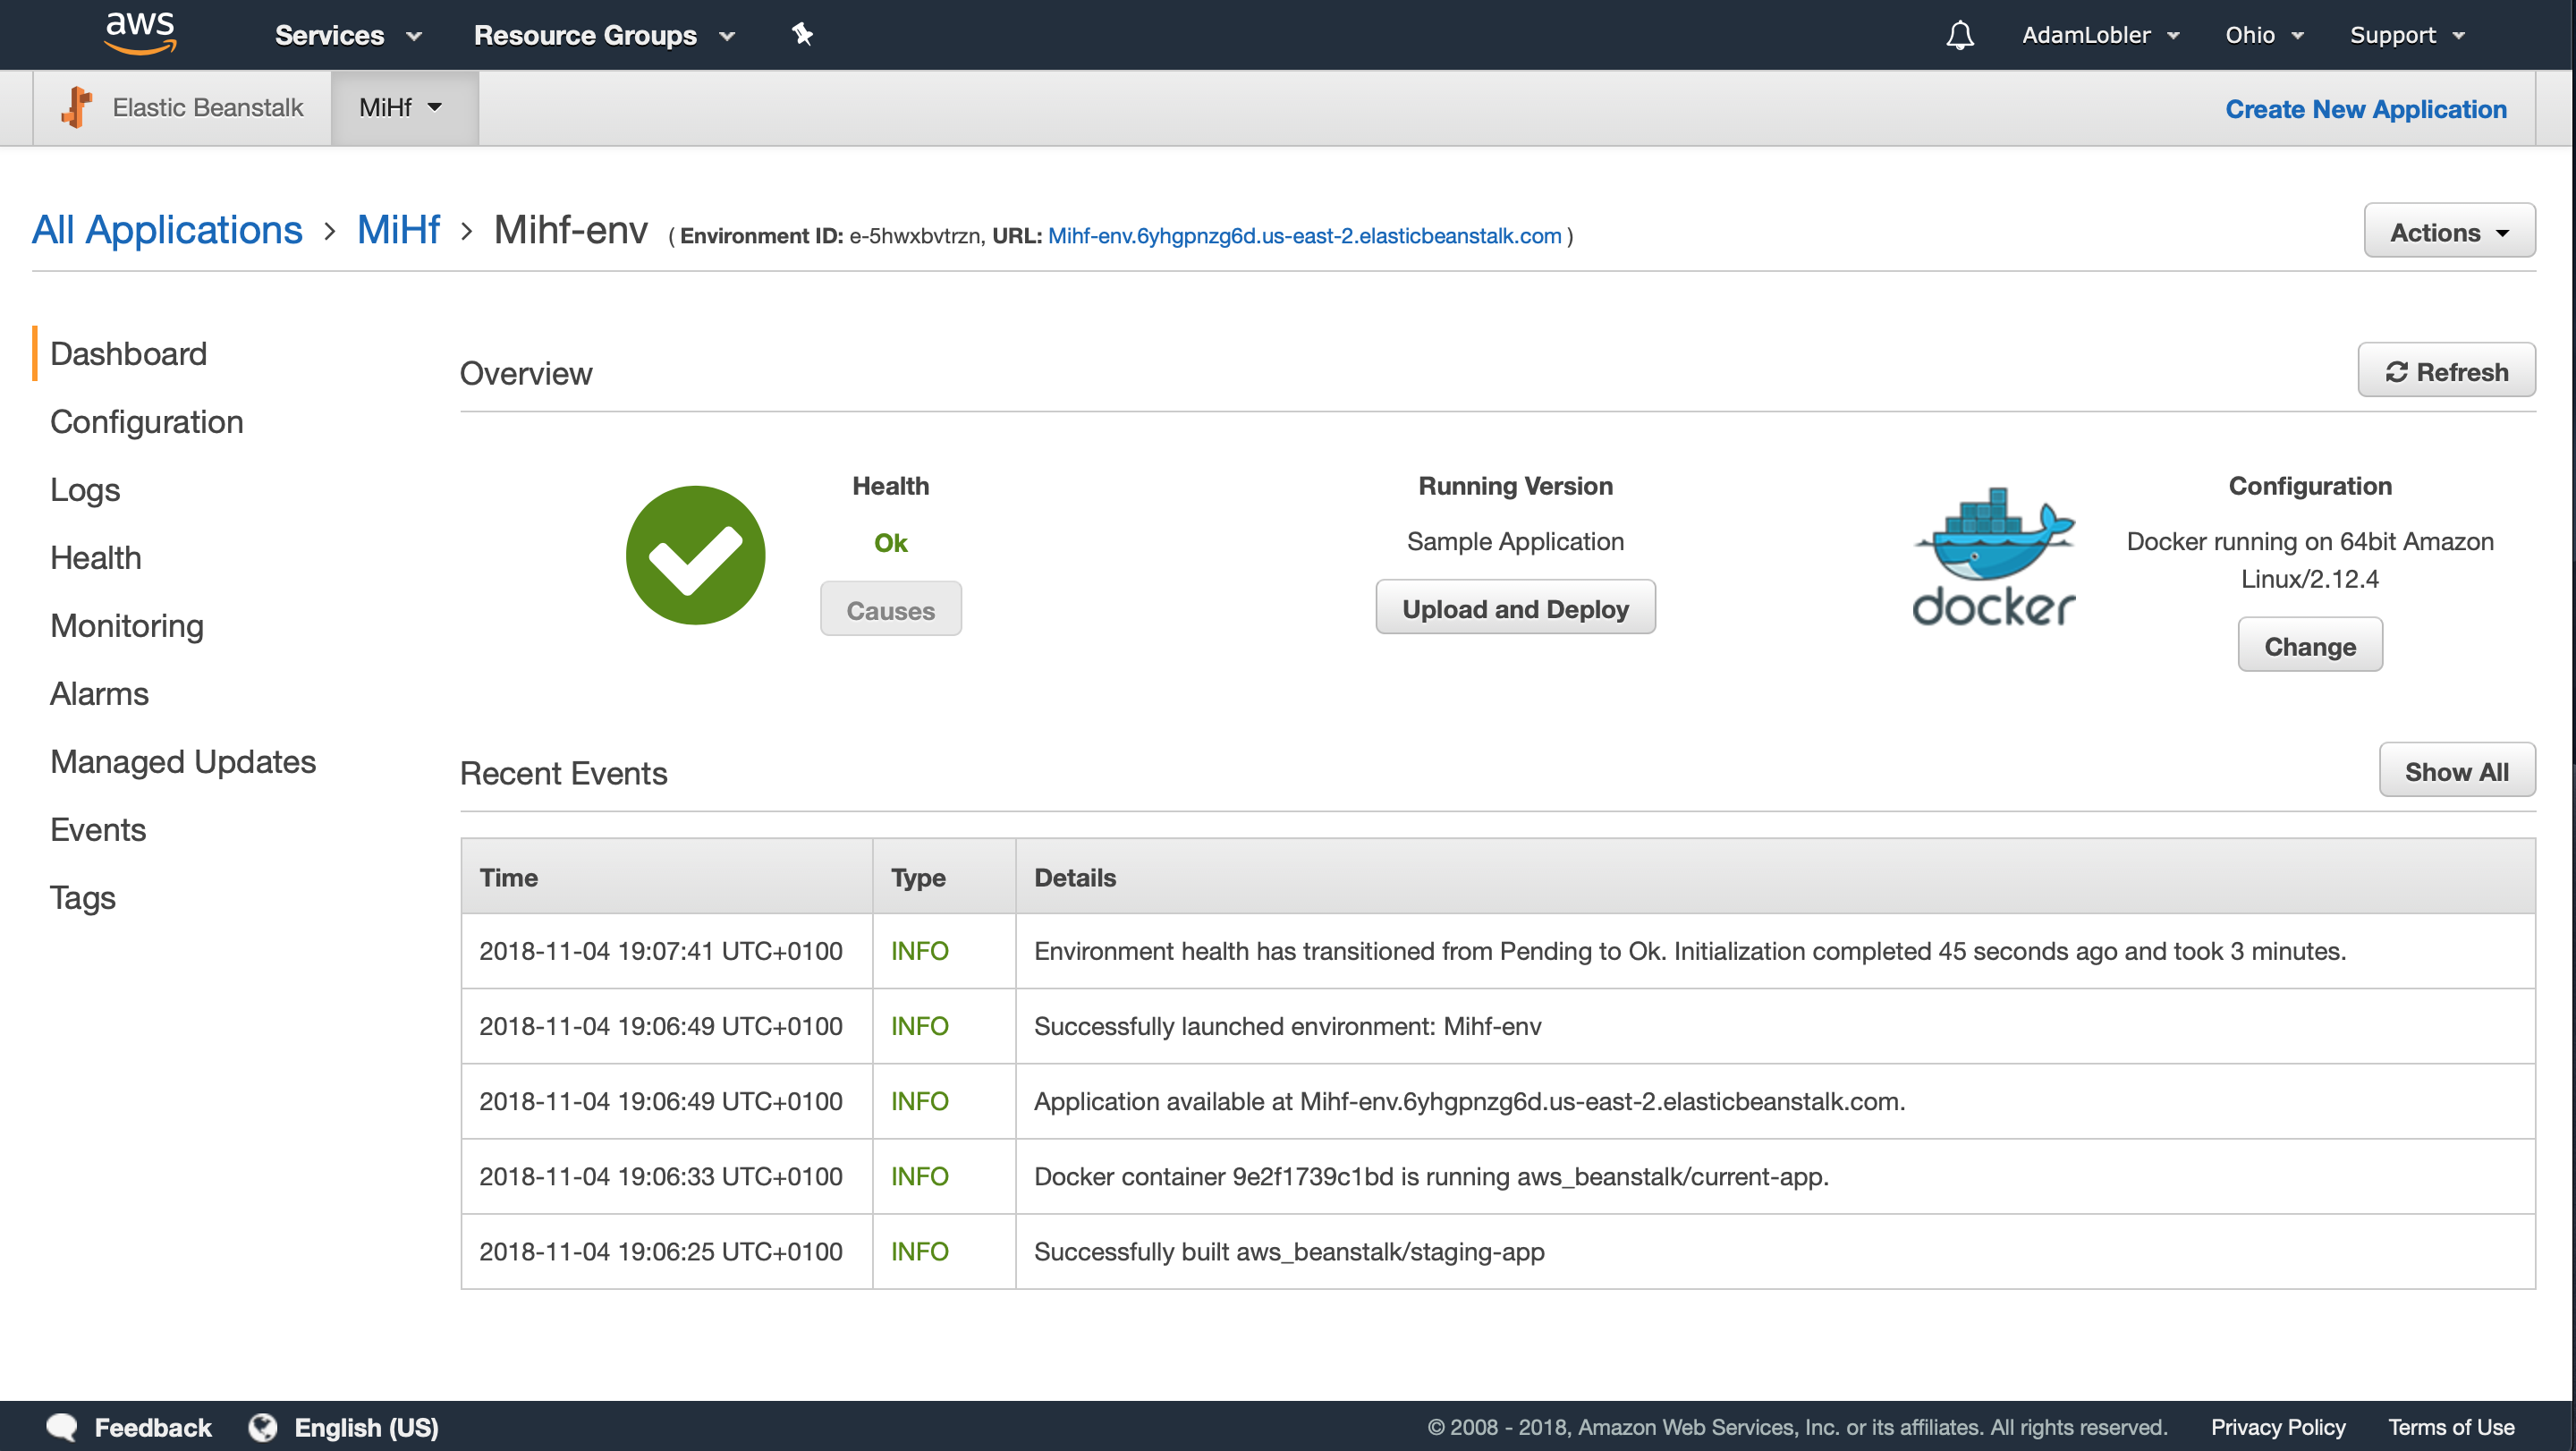Viewport: 2576px width, 1451px height.
Task: Go to Logs in sidebar
Action: click(85, 490)
